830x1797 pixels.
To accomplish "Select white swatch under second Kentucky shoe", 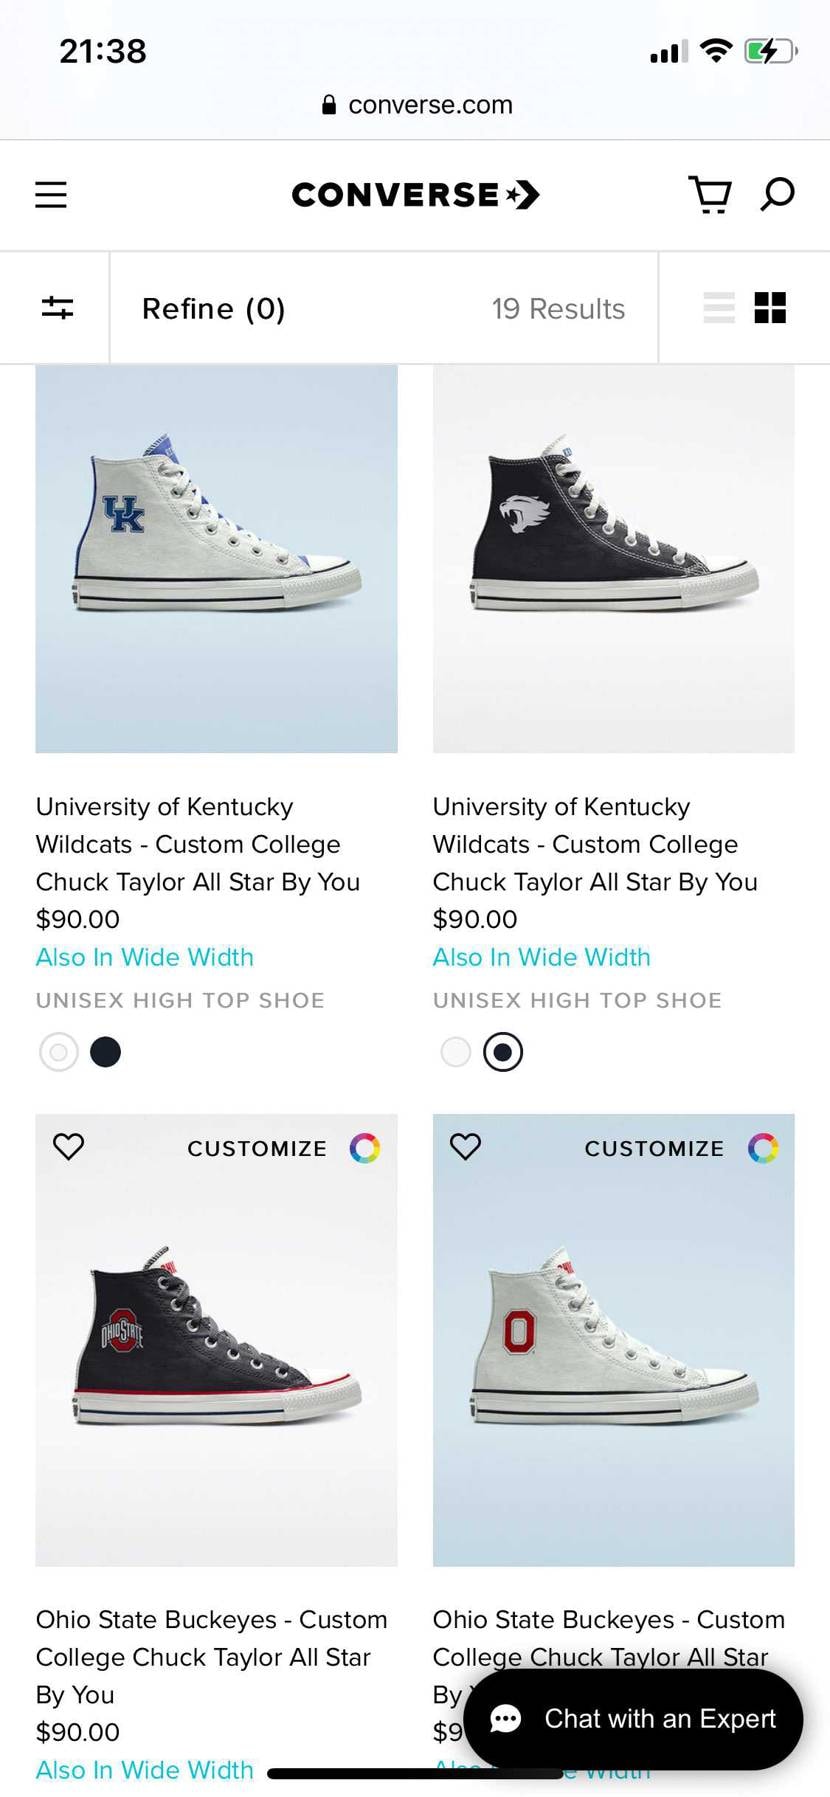I will tap(455, 1052).
